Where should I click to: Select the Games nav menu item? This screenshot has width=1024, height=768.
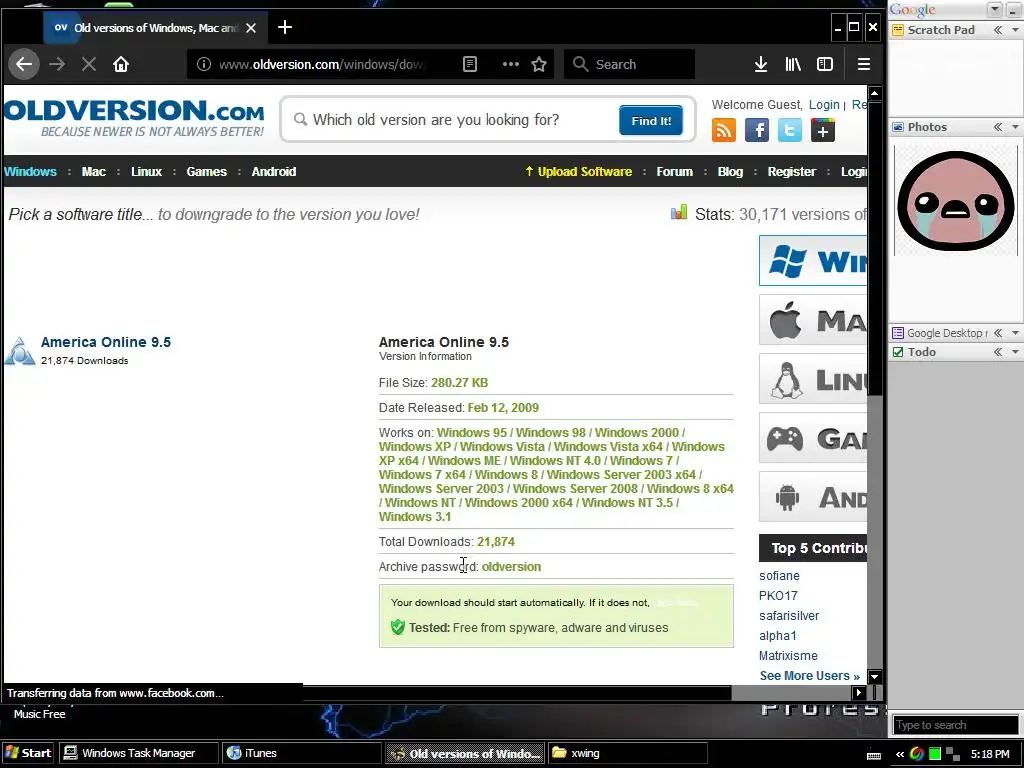pyautogui.click(x=206, y=172)
